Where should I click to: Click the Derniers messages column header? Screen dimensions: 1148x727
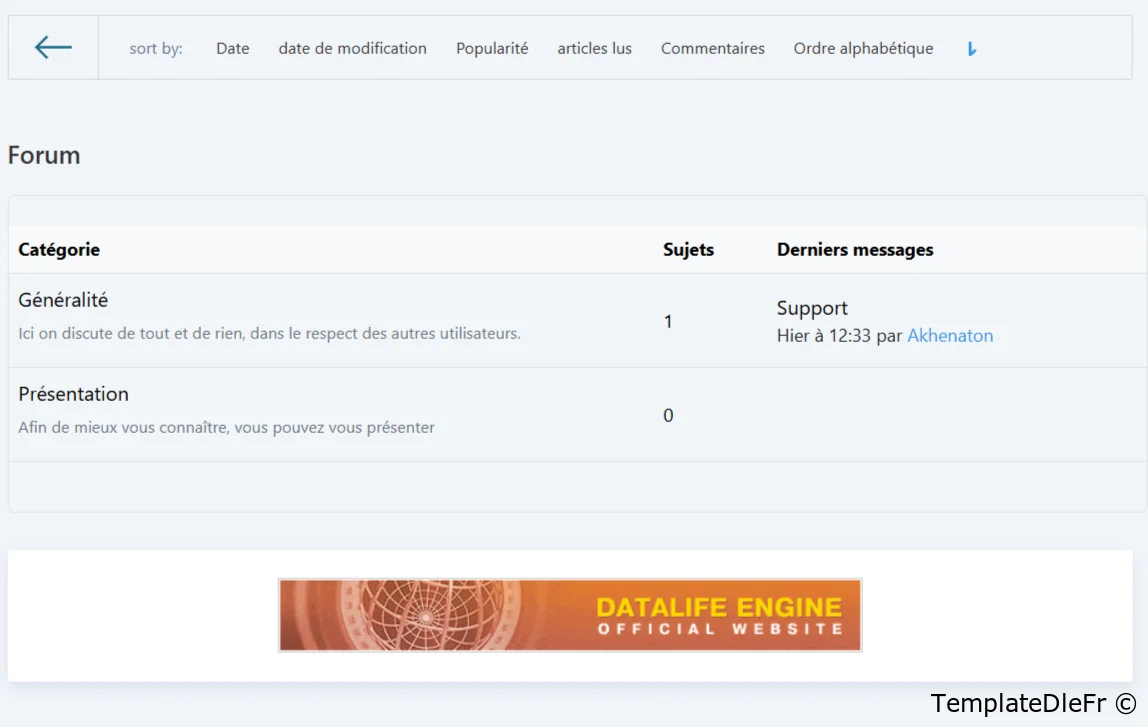pyautogui.click(x=855, y=250)
